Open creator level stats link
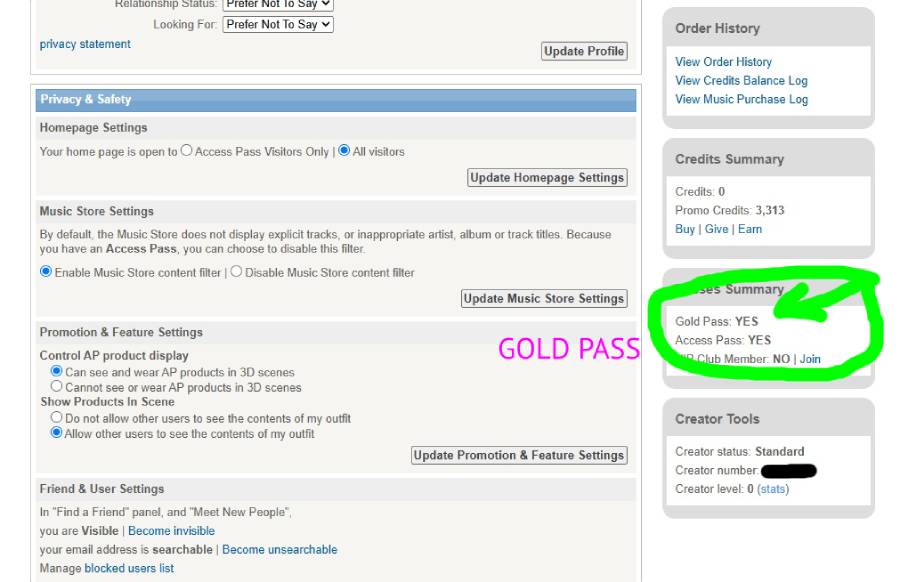Image resolution: width=900 pixels, height=582 pixels. coord(773,489)
